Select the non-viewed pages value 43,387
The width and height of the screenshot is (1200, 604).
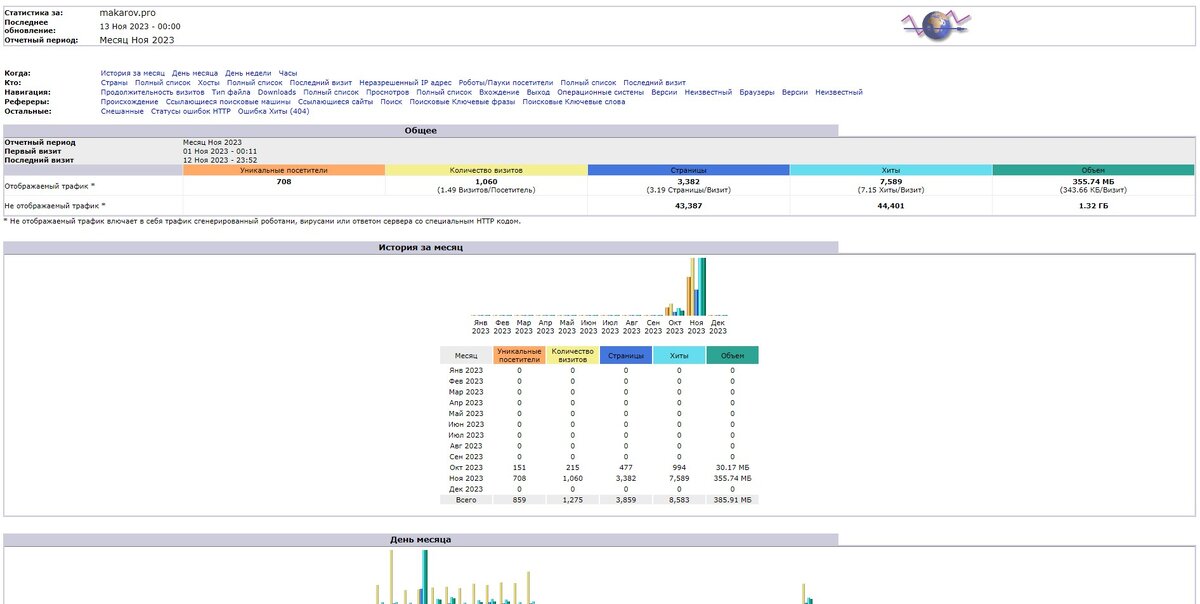point(688,205)
